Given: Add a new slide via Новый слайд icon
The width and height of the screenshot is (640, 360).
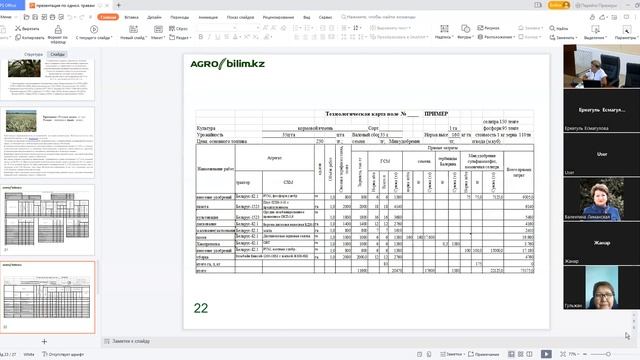Looking at the screenshot, I should 133,29.
